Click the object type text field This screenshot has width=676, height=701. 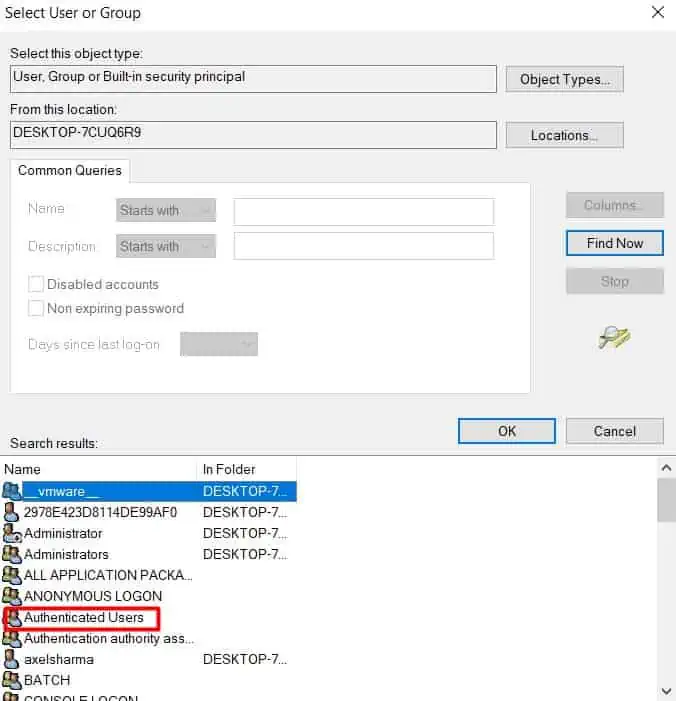[x=253, y=79]
